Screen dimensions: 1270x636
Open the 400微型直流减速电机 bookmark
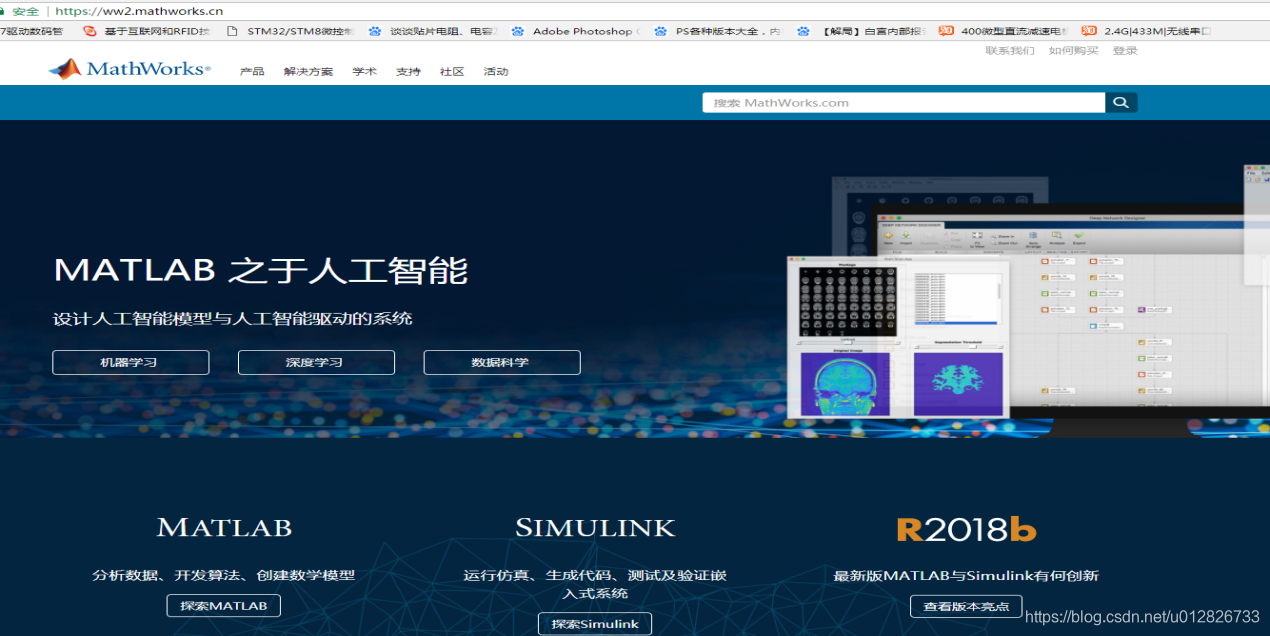click(x=1002, y=31)
